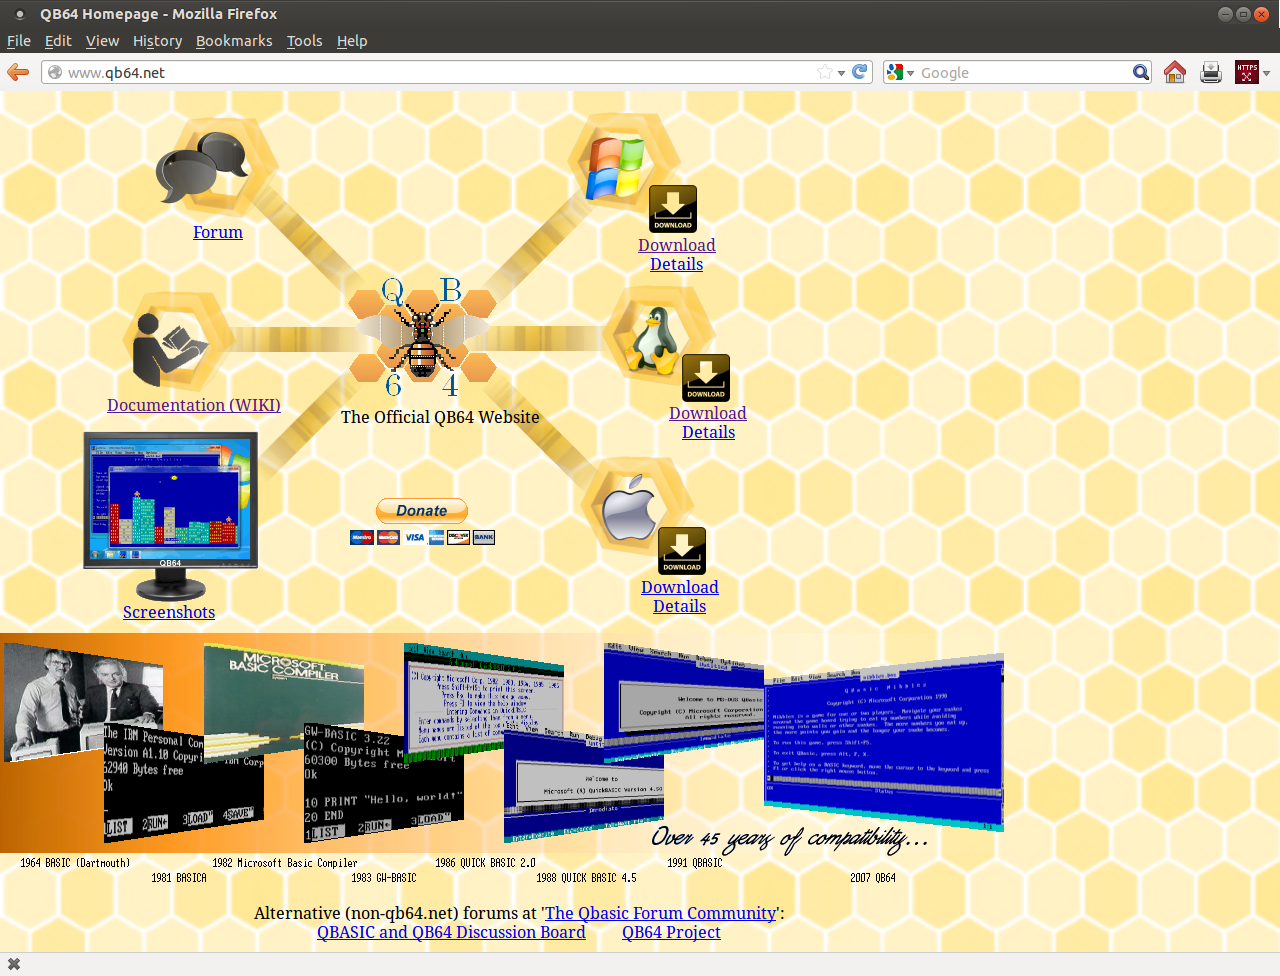
Task: Click the Firefox back arrow button
Action: click(18, 72)
